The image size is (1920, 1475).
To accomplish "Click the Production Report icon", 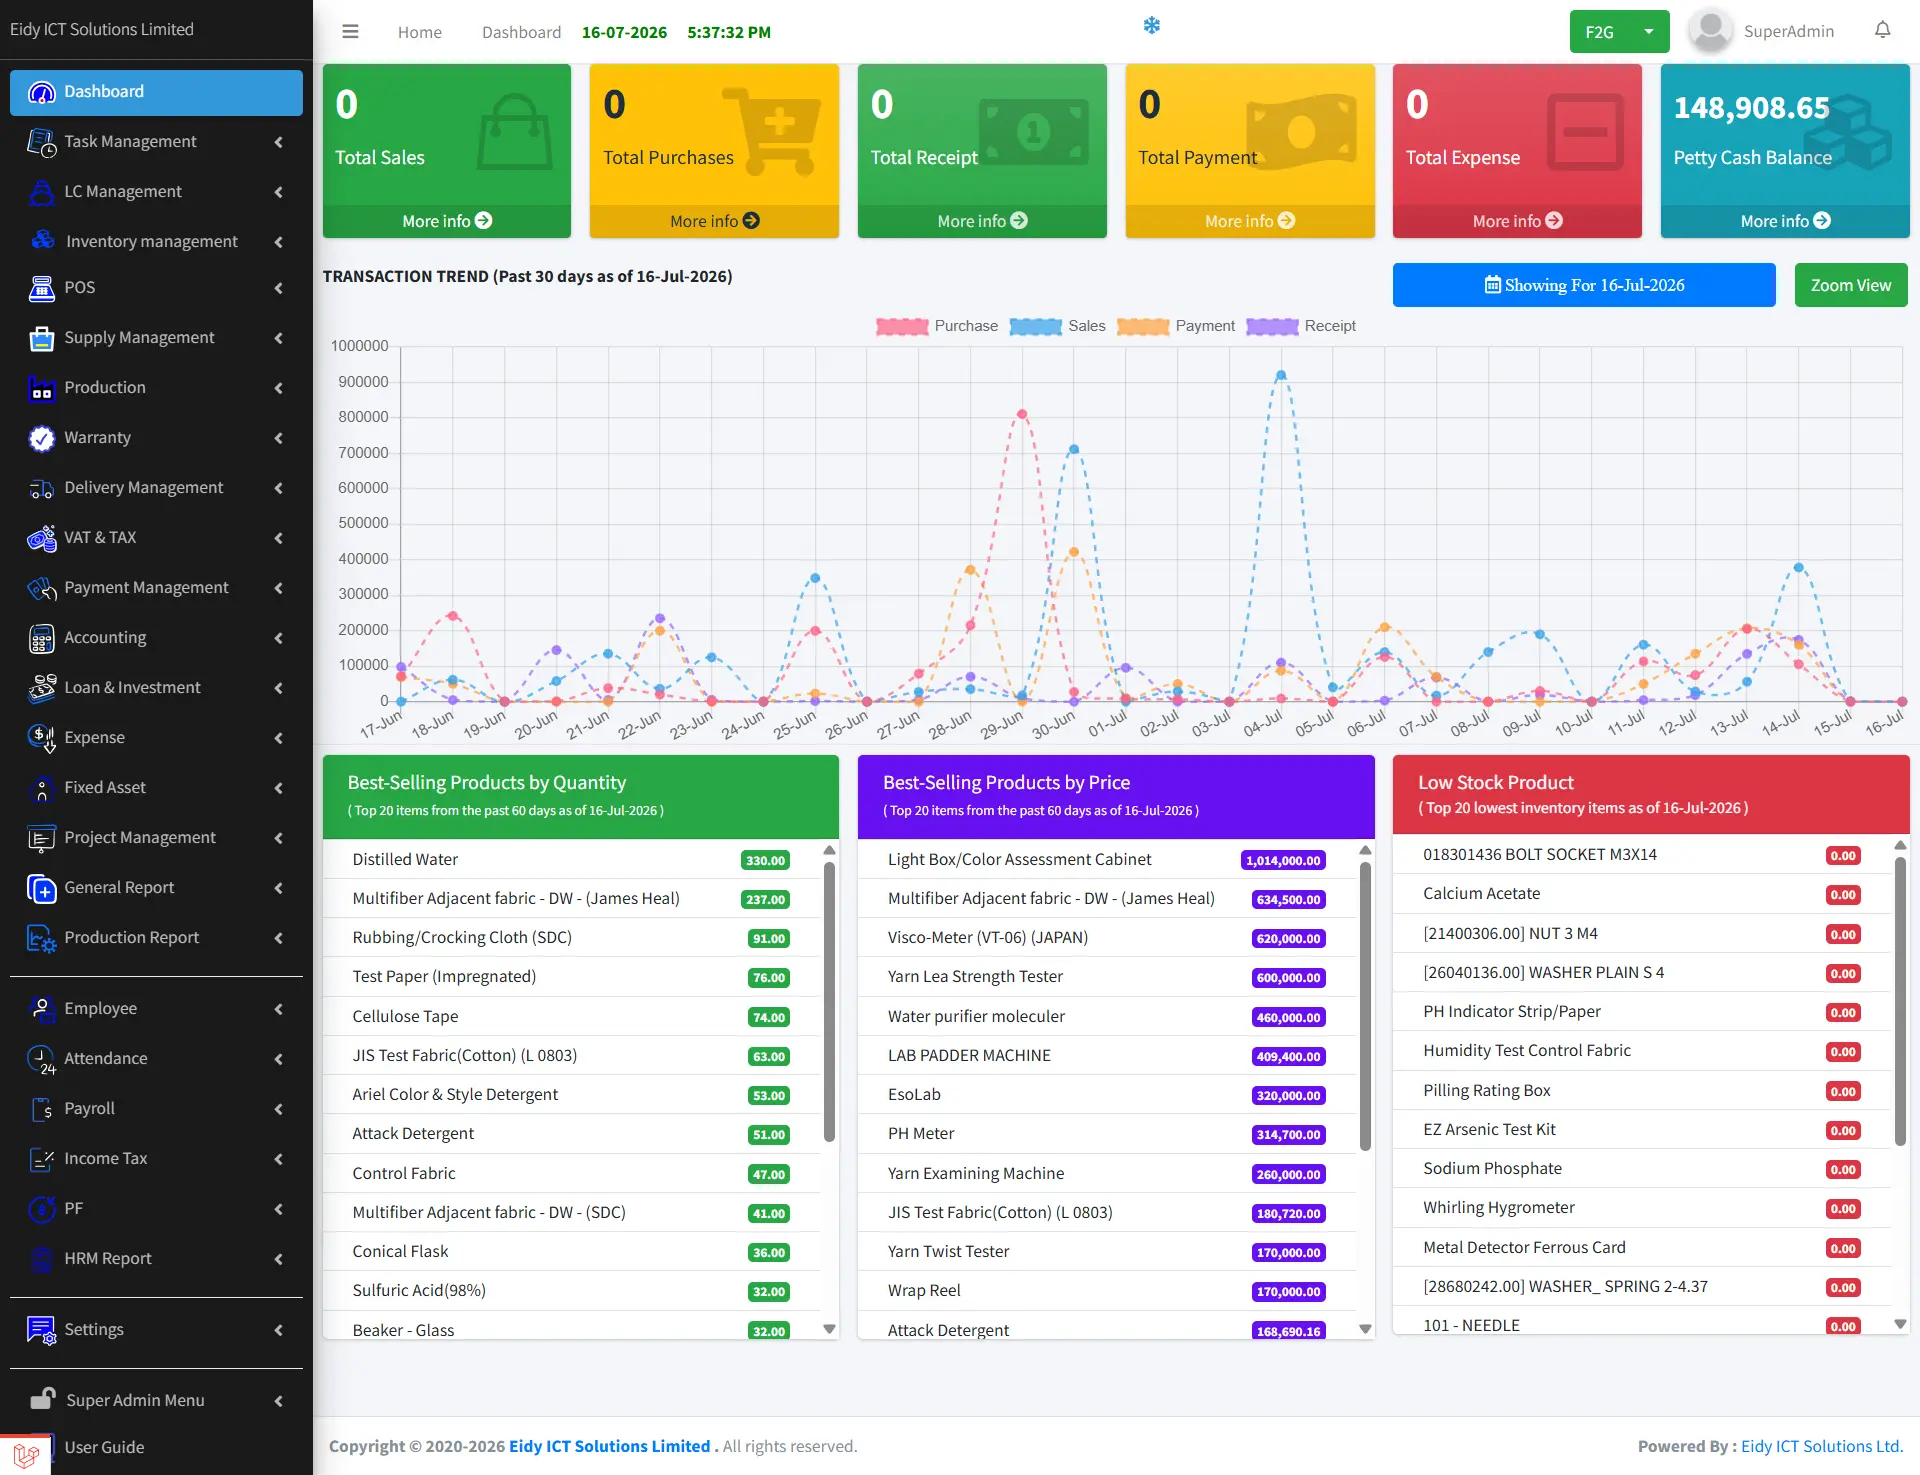I will tap(41, 938).
